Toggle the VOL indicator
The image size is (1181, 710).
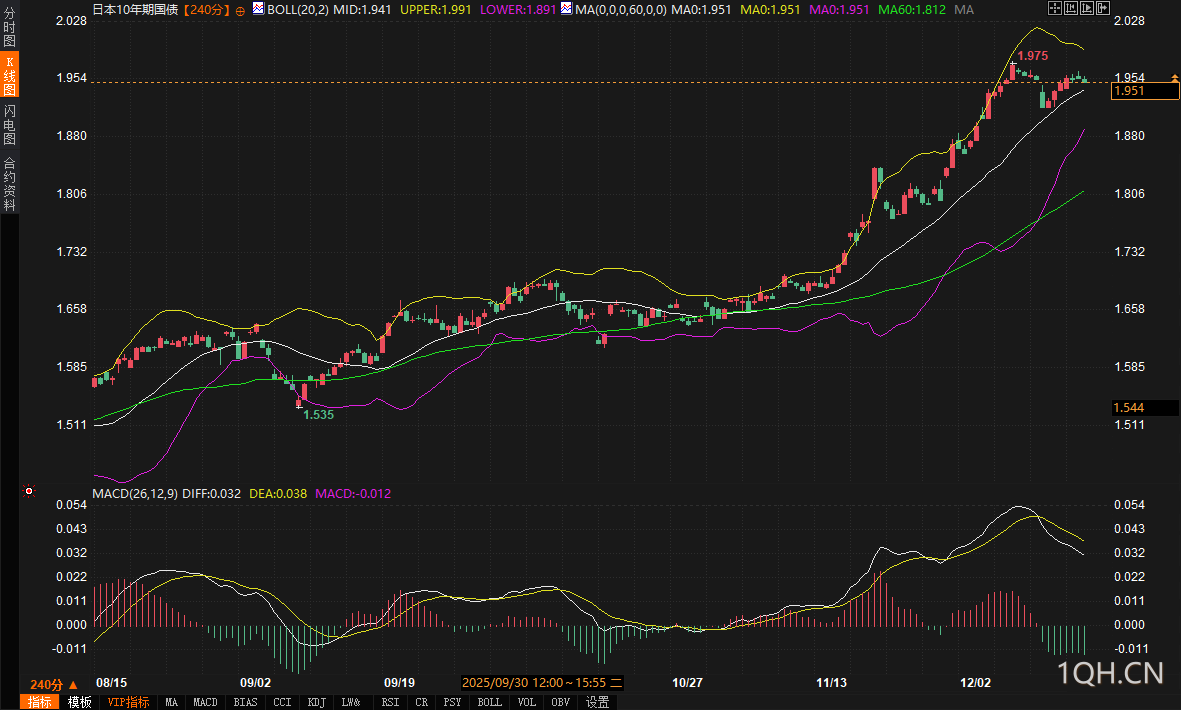pyautogui.click(x=529, y=702)
